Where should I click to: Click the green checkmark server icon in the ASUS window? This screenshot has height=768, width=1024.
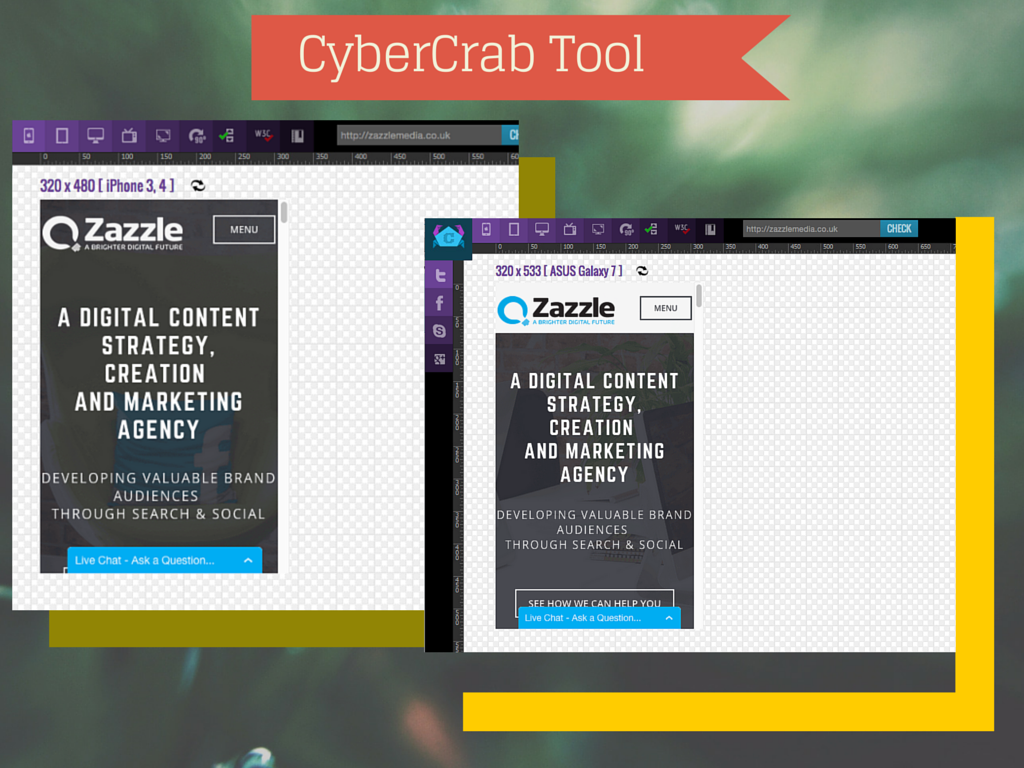point(651,229)
